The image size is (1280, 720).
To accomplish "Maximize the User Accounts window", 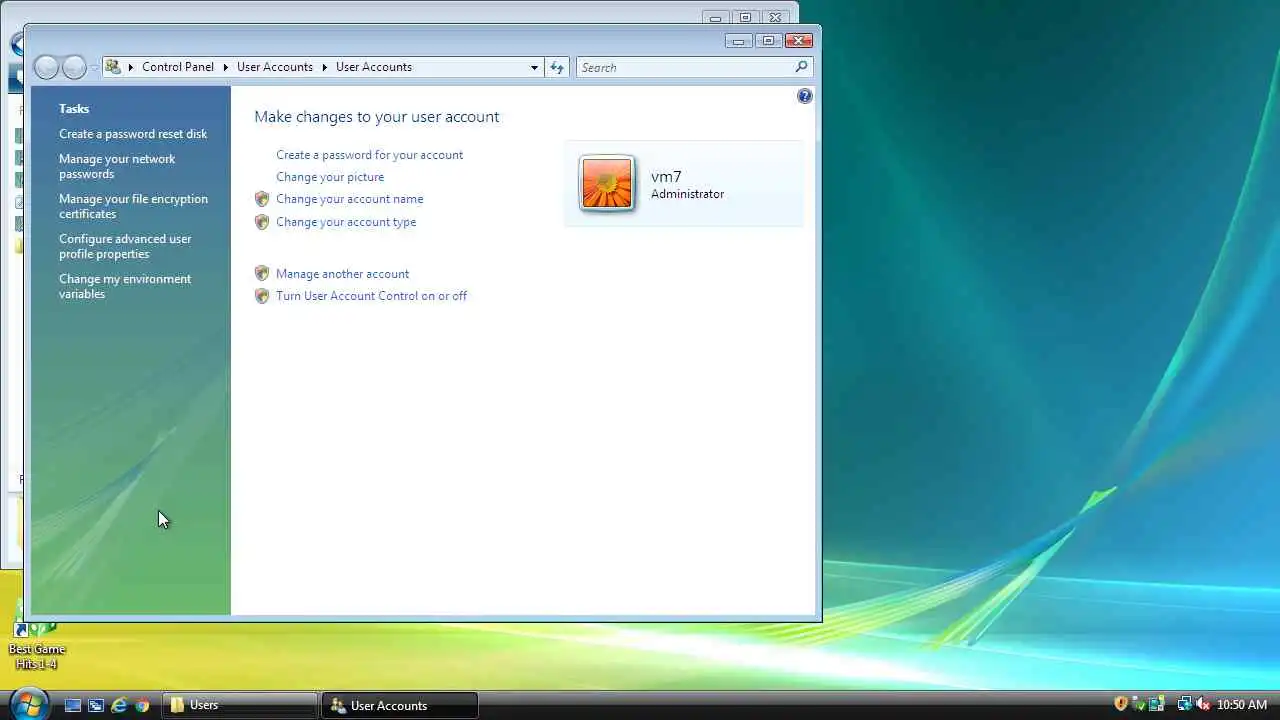I will 768,41.
